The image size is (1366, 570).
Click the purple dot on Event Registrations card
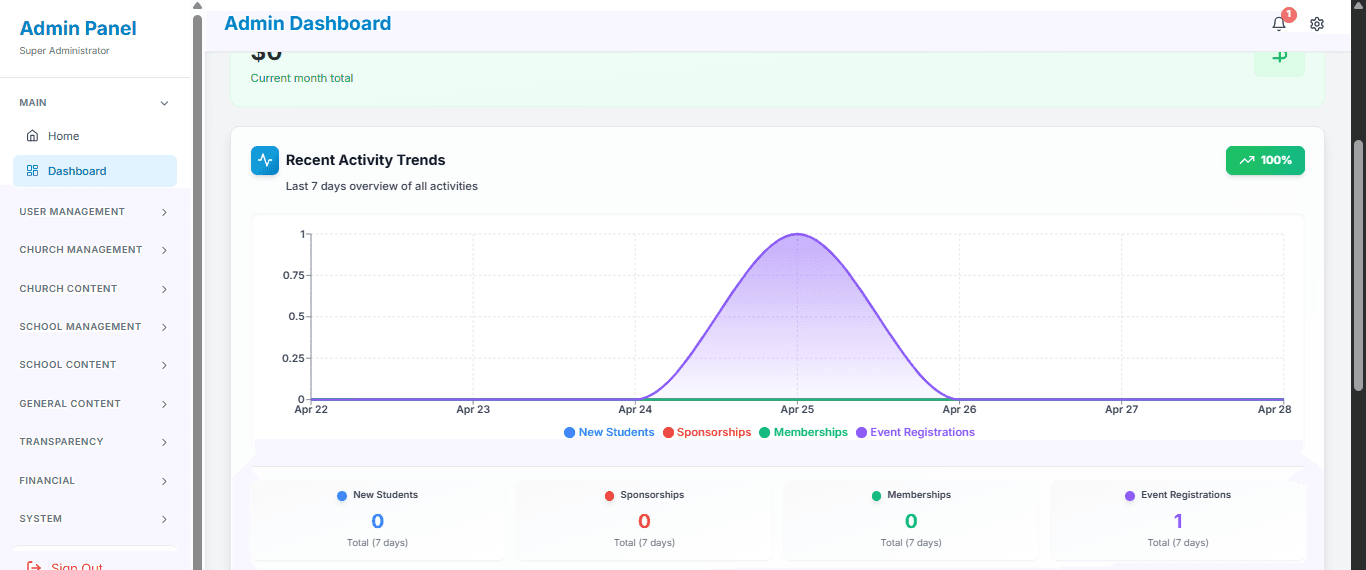click(x=1130, y=496)
